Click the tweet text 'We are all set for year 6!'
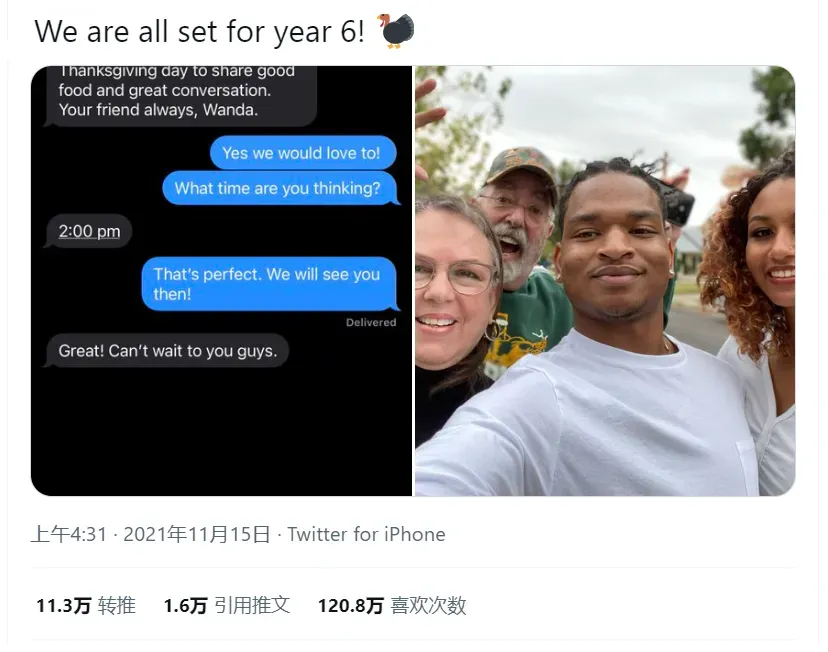 [199, 31]
